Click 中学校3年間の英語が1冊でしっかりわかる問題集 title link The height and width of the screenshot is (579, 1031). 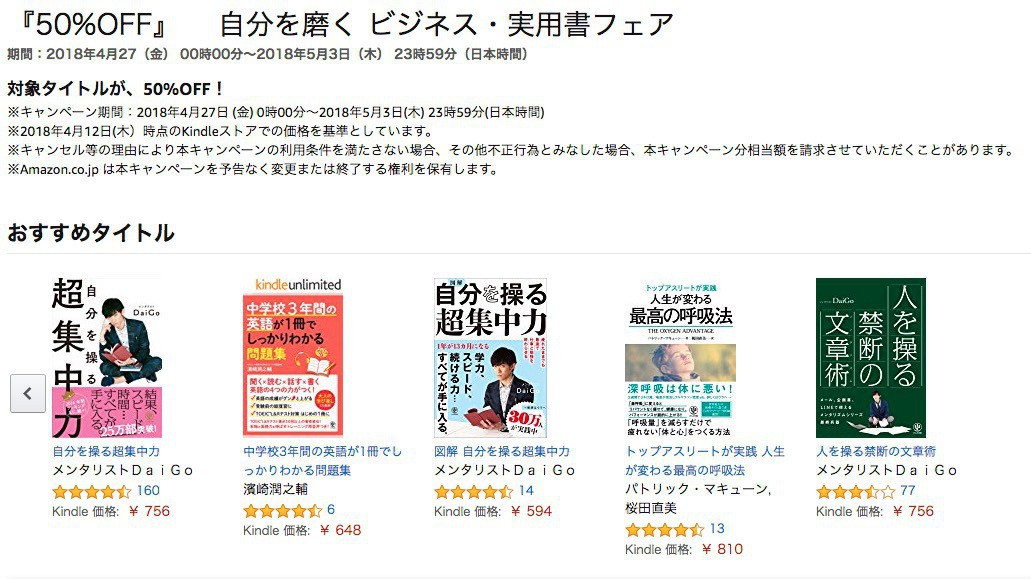(x=322, y=461)
